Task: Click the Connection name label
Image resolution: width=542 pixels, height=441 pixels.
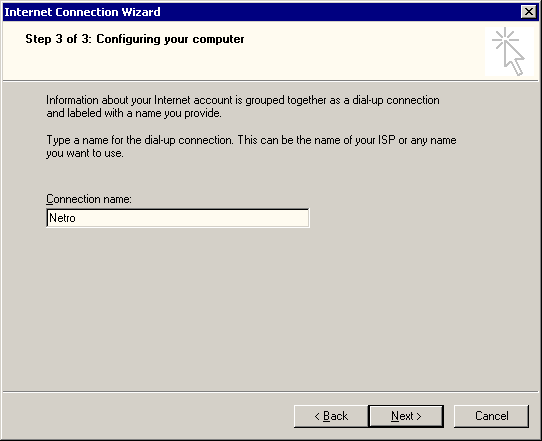Action: (89, 199)
